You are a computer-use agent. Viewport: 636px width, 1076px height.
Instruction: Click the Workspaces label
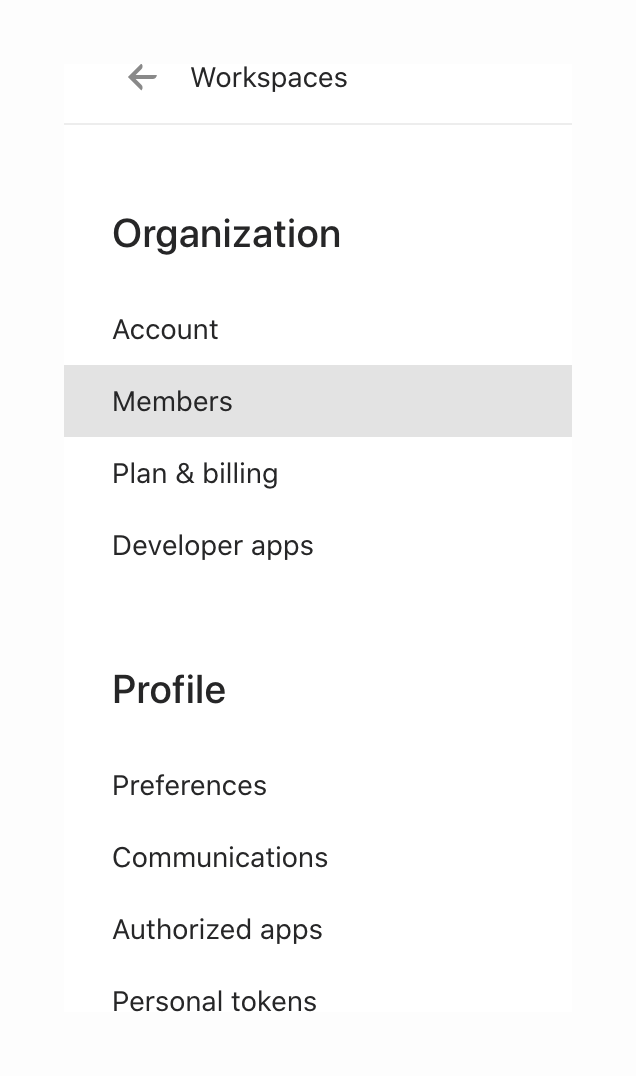[x=268, y=77]
